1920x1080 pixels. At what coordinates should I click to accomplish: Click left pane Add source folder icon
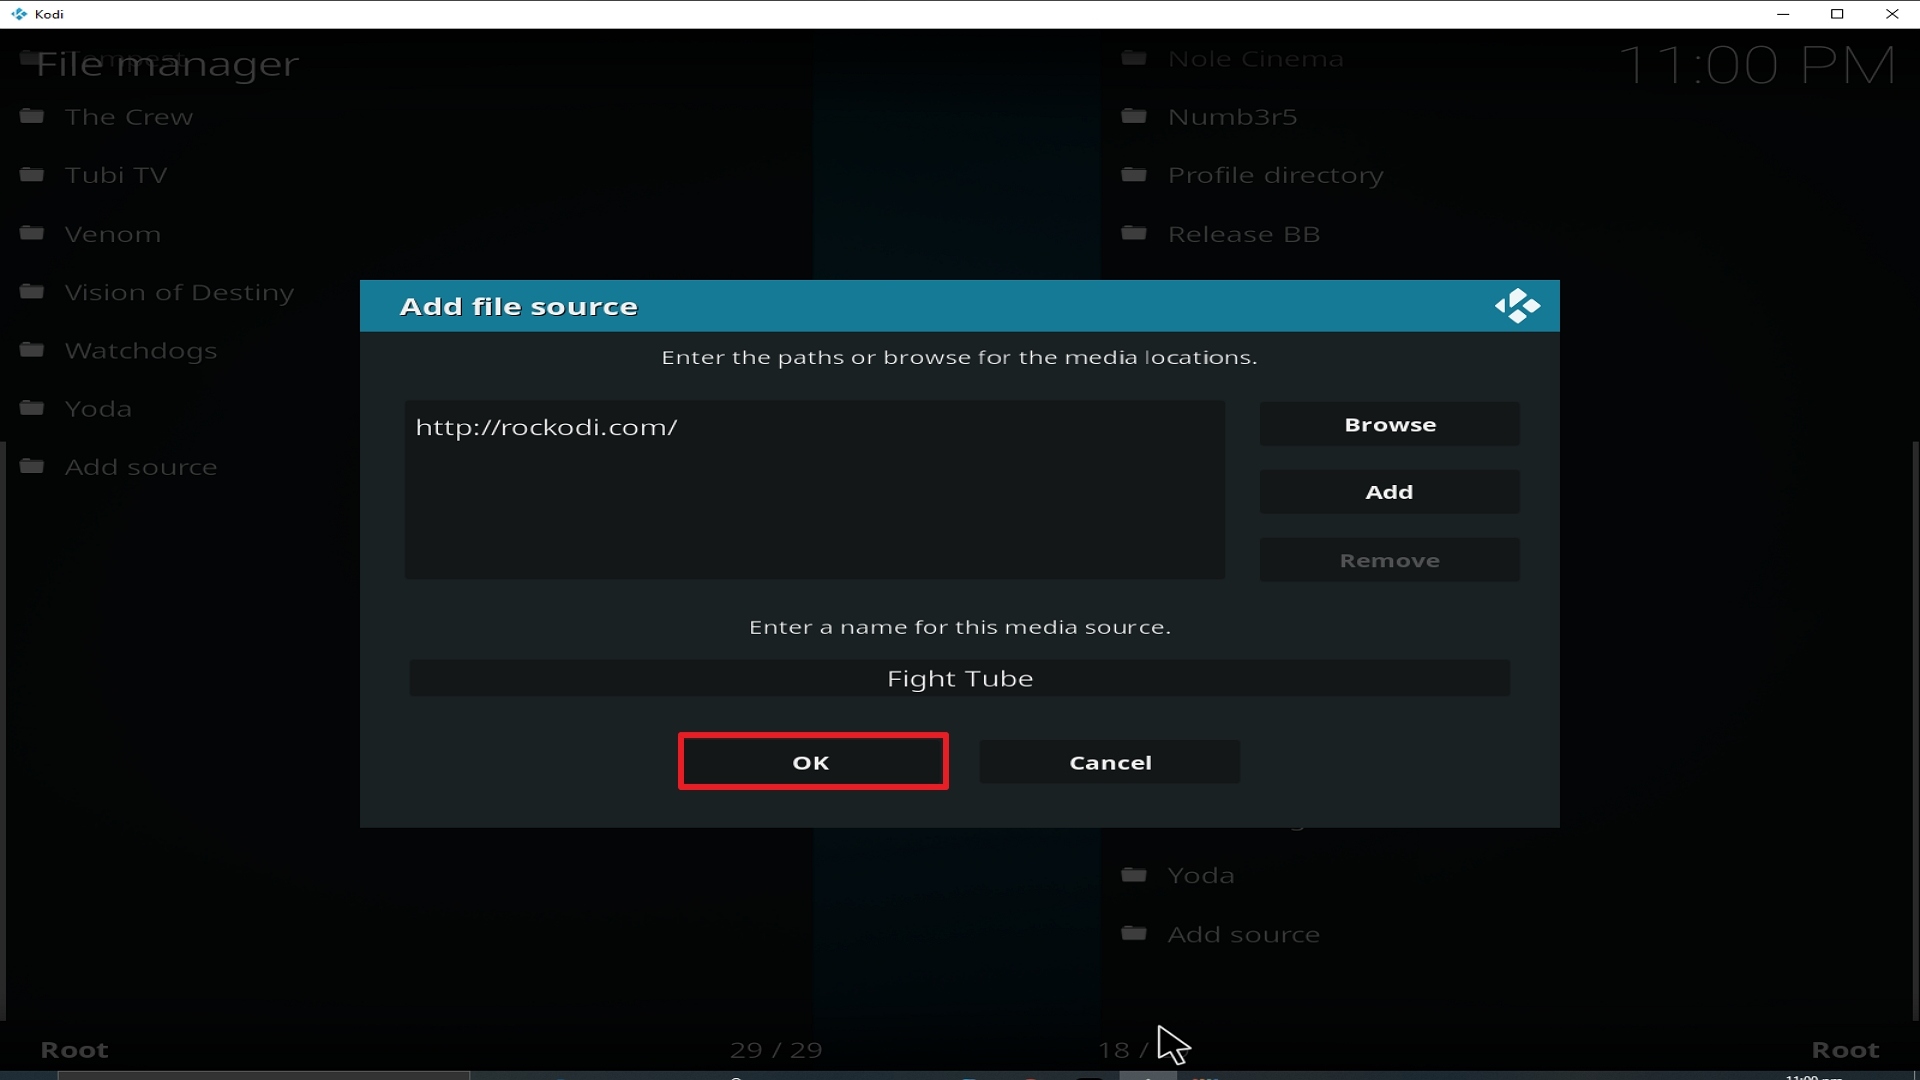coord(32,466)
